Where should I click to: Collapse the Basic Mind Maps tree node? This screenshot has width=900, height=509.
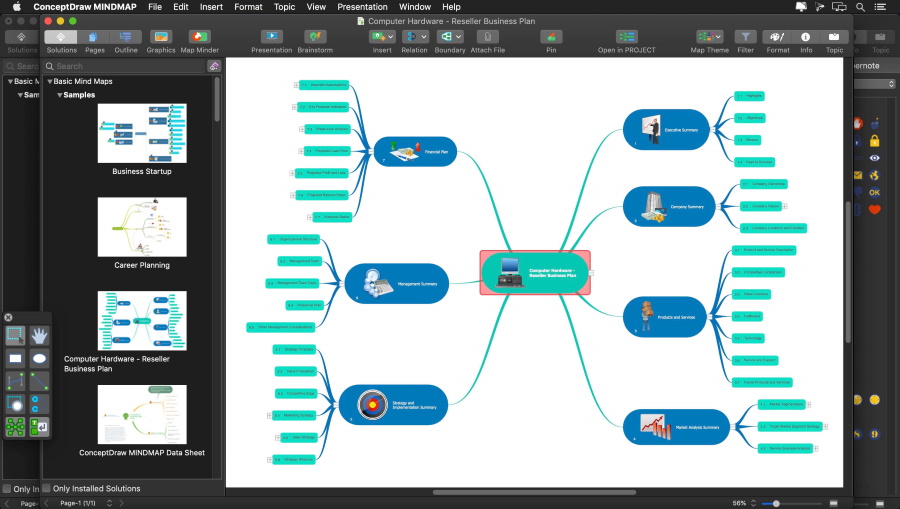tap(50, 81)
